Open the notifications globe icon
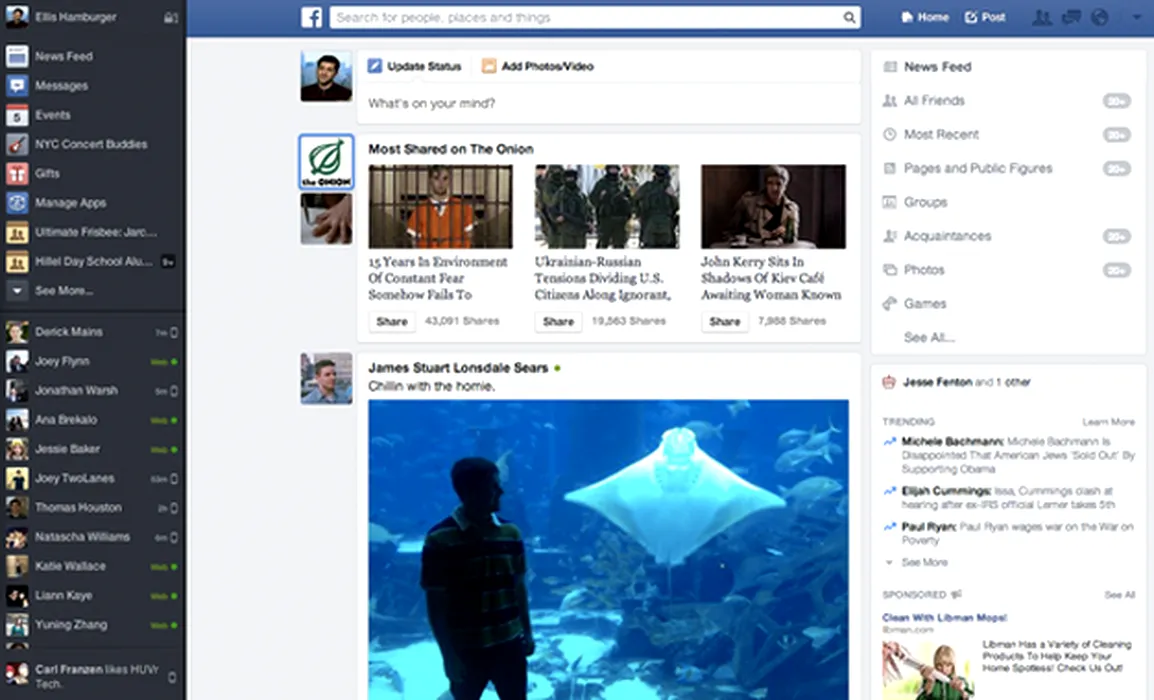1154x700 pixels. click(x=1100, y=17)
